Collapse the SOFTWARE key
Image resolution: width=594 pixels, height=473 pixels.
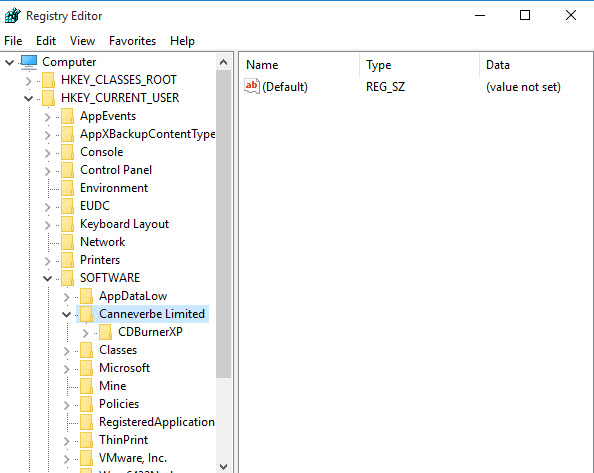pyautogui.click(x=47, y=279)
